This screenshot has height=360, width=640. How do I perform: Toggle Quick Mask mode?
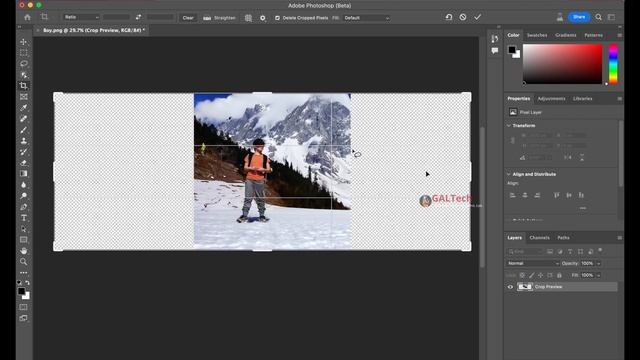click(24, 307)
